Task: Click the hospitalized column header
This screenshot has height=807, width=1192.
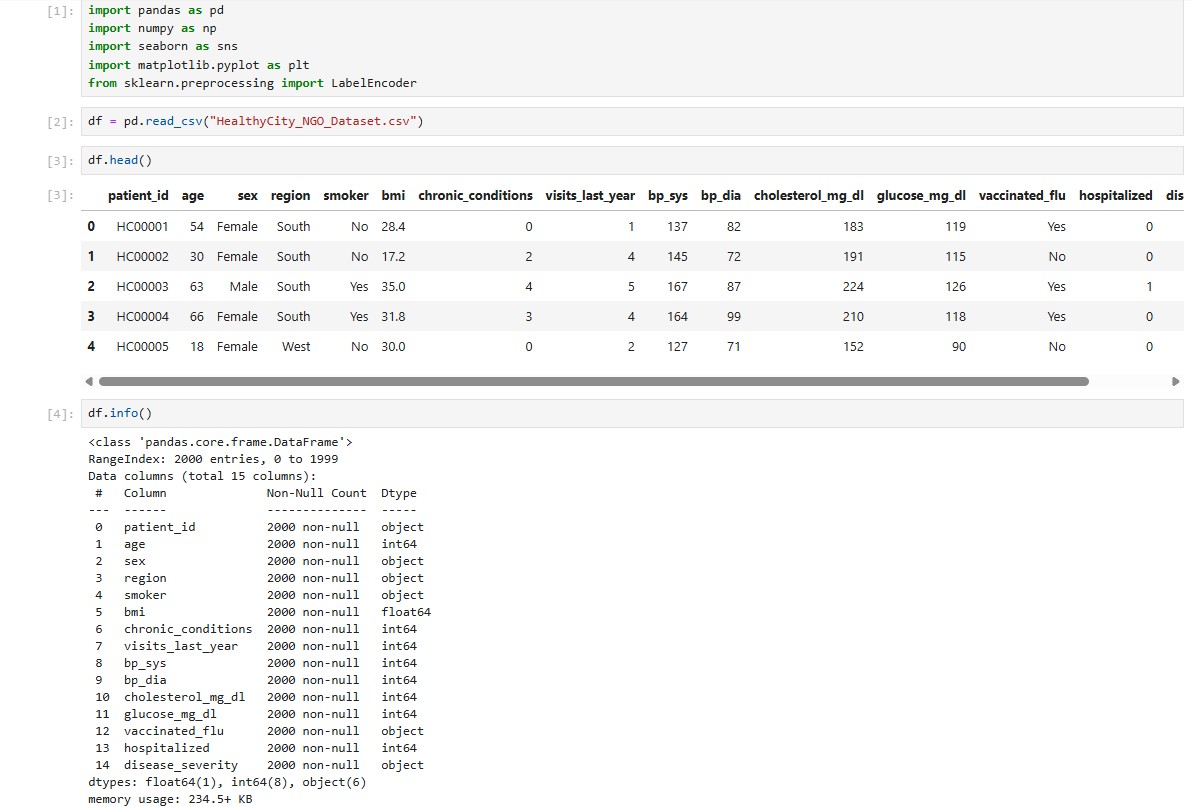Action: click(1115, 195)
